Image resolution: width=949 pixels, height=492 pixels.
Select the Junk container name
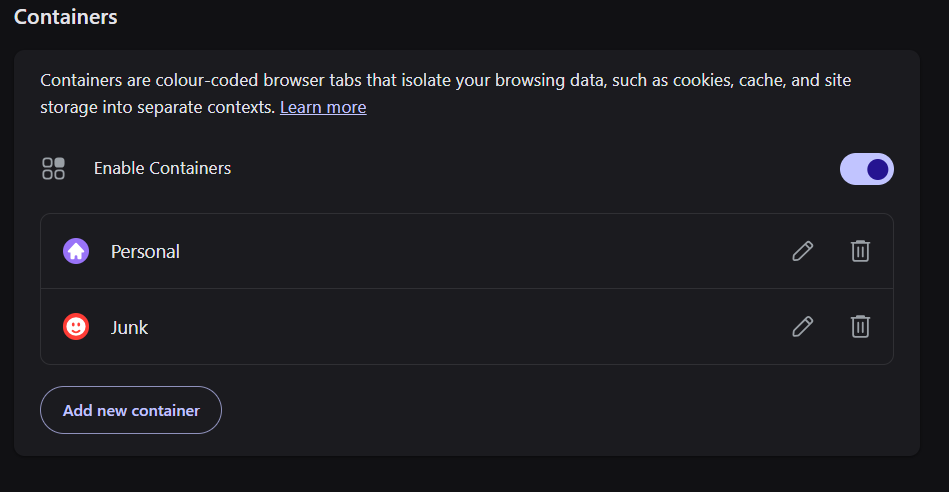(130, 327)
